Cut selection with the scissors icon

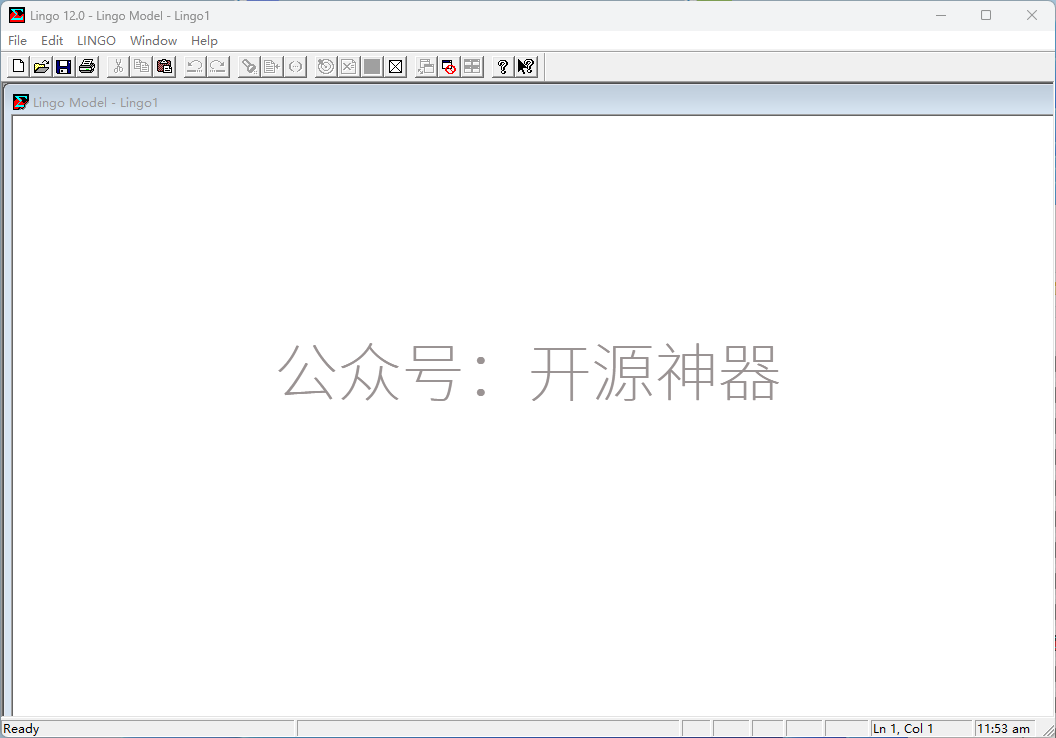pos(118,67)
